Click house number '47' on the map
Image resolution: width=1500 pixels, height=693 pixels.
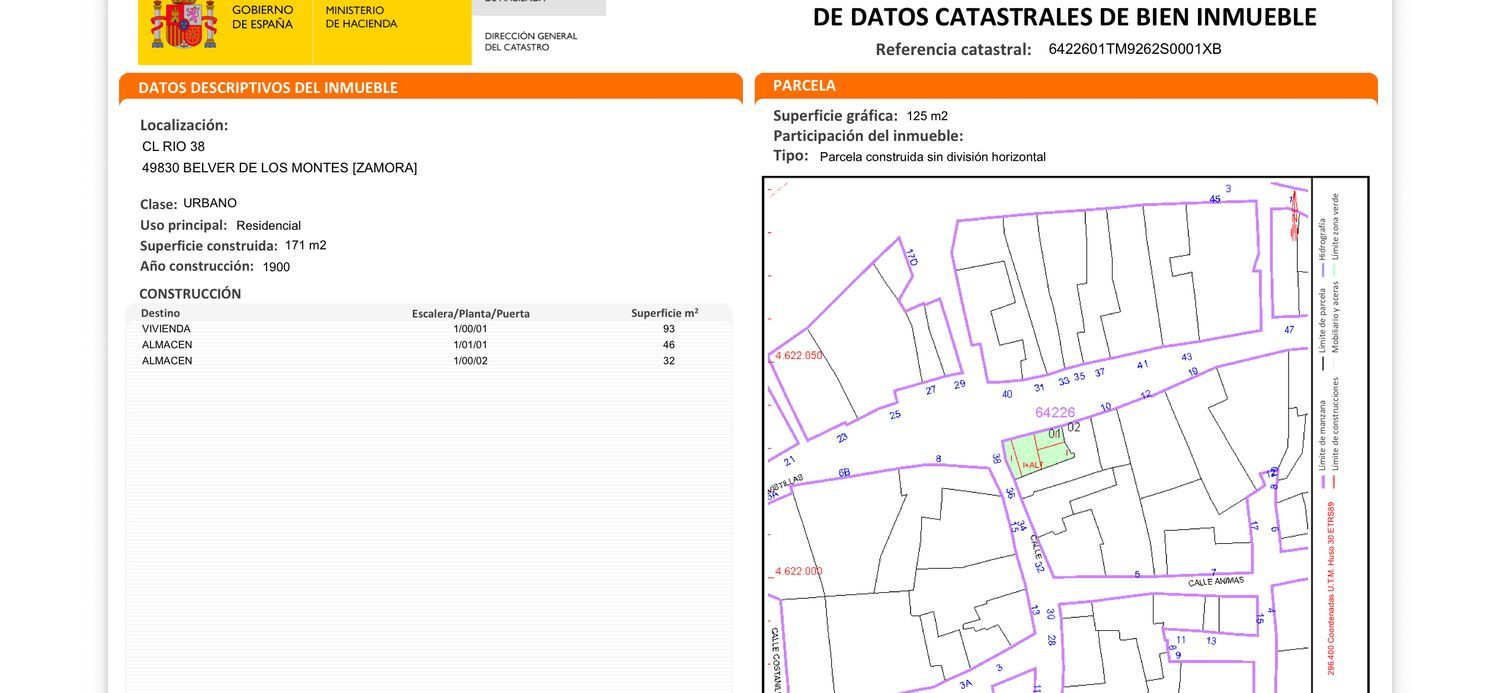tap(1289, 330)
